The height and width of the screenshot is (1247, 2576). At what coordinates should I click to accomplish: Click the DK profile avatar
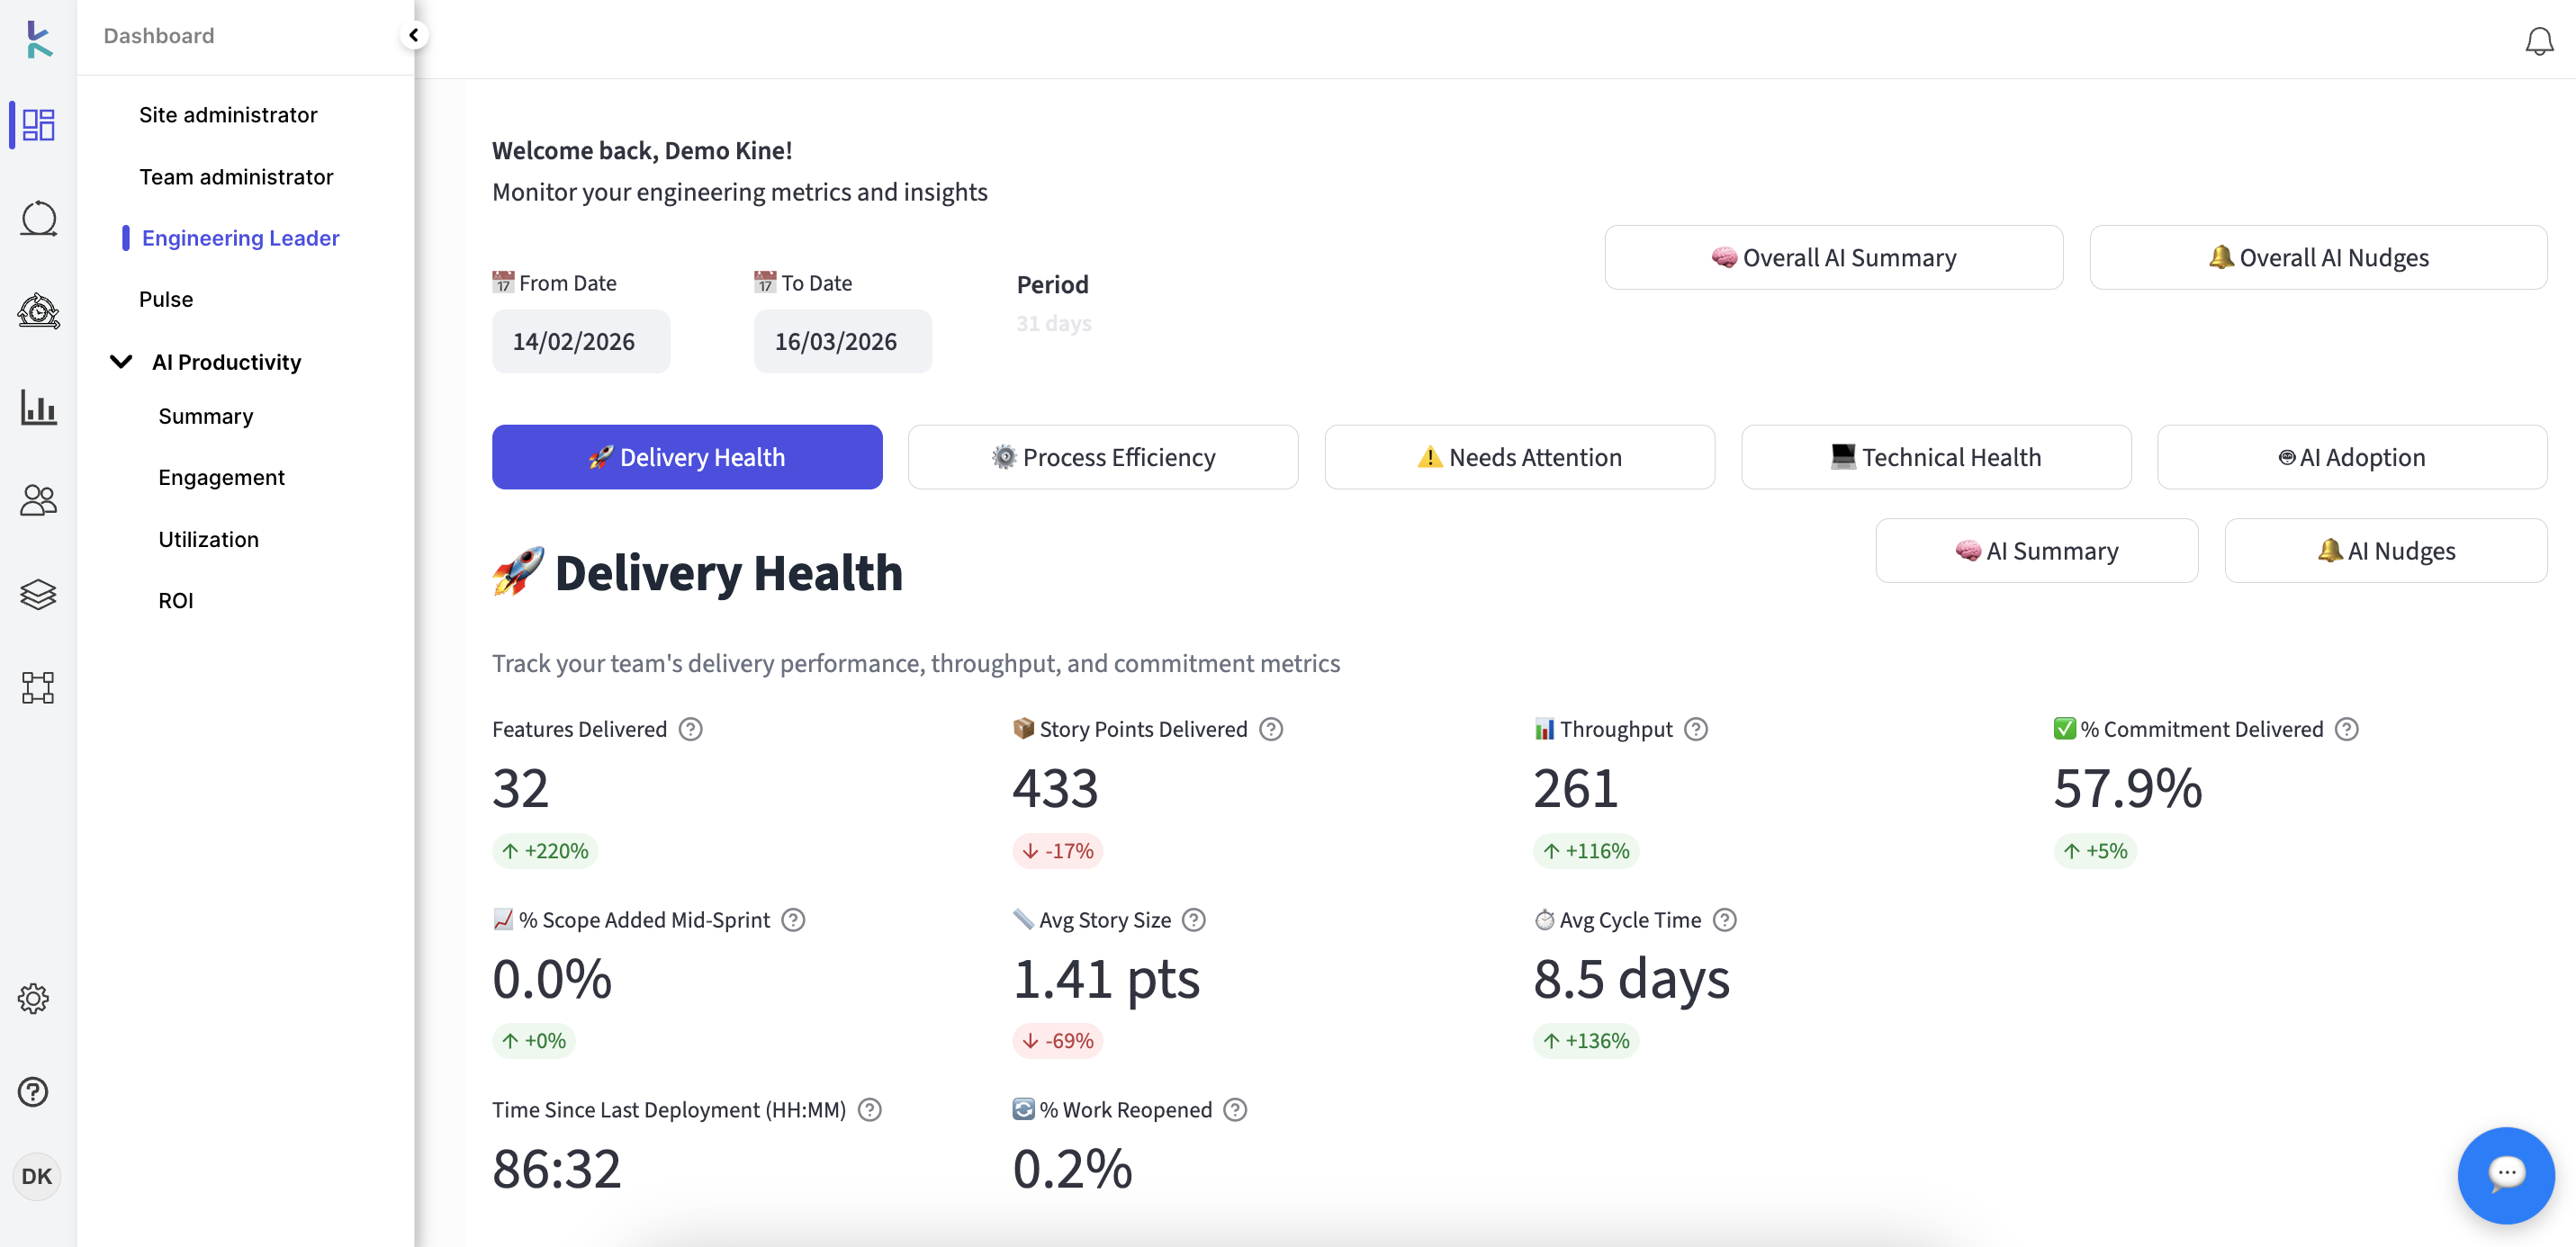pos(37,1177)
